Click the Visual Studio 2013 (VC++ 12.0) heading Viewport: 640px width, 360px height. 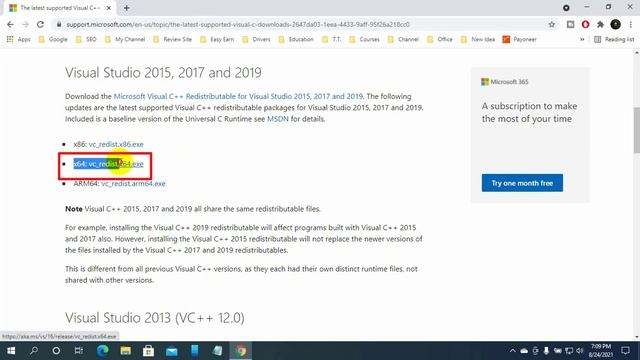tap(155, 318)
